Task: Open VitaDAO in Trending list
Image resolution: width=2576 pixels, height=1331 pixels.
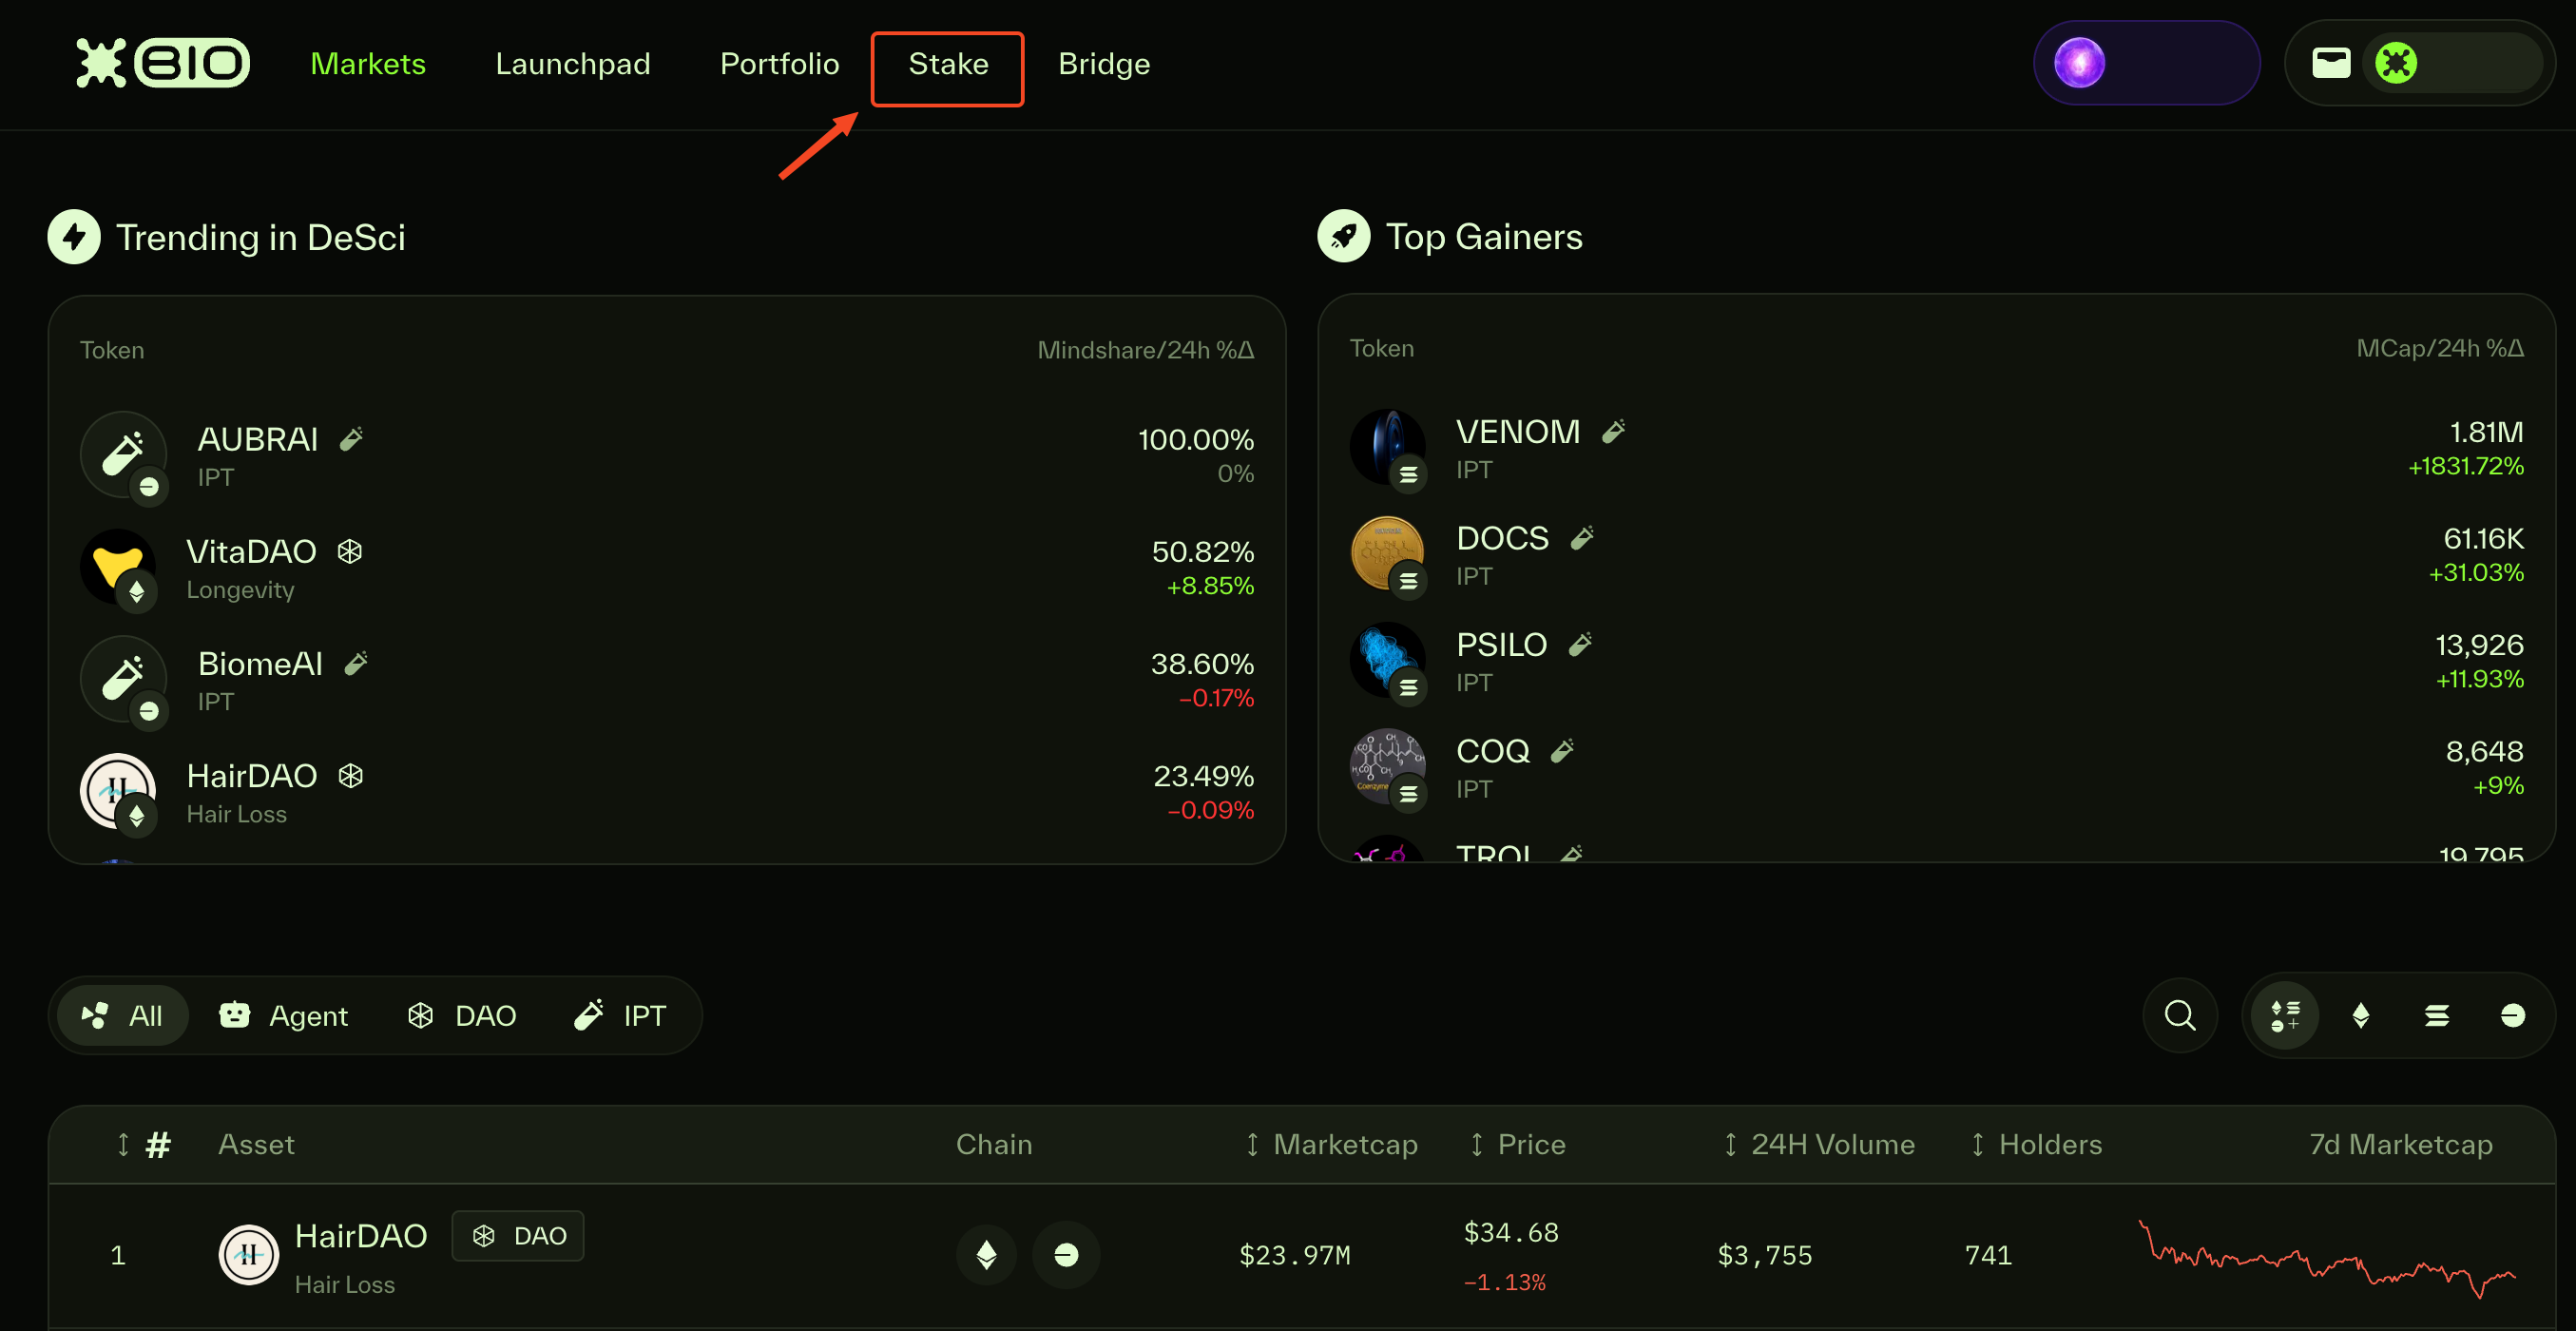Action: (x=251, y=552)
